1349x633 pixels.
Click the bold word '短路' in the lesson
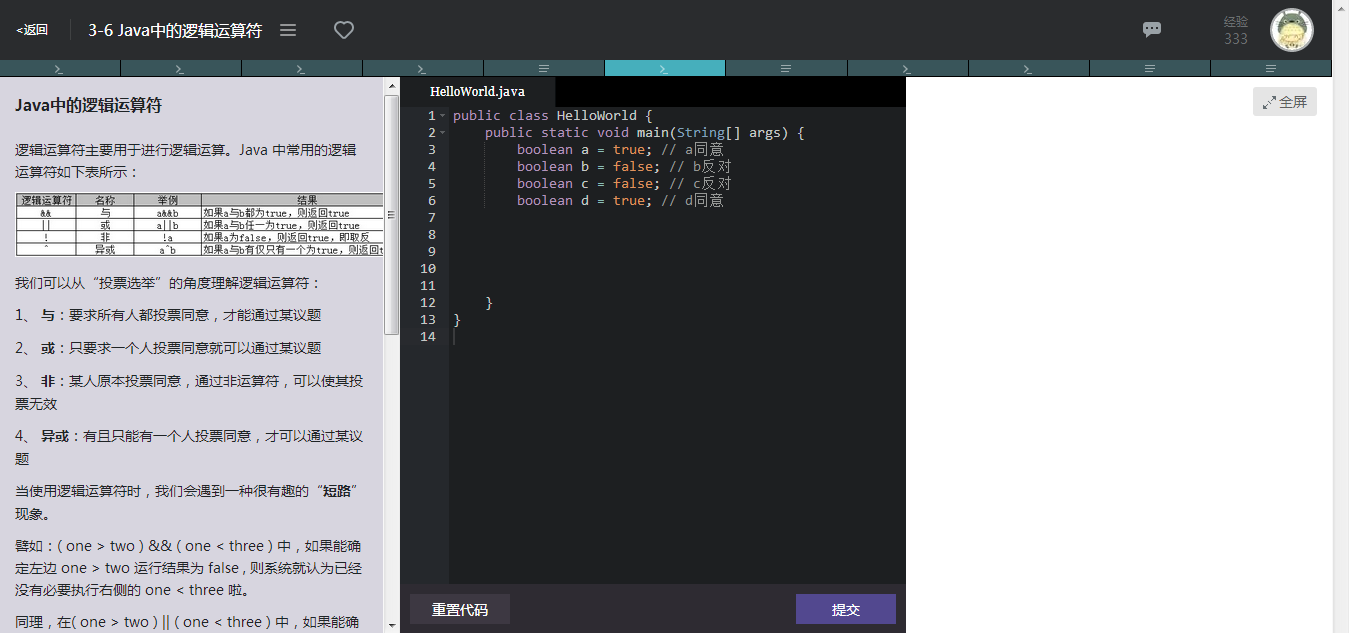[x=336, y=491]
